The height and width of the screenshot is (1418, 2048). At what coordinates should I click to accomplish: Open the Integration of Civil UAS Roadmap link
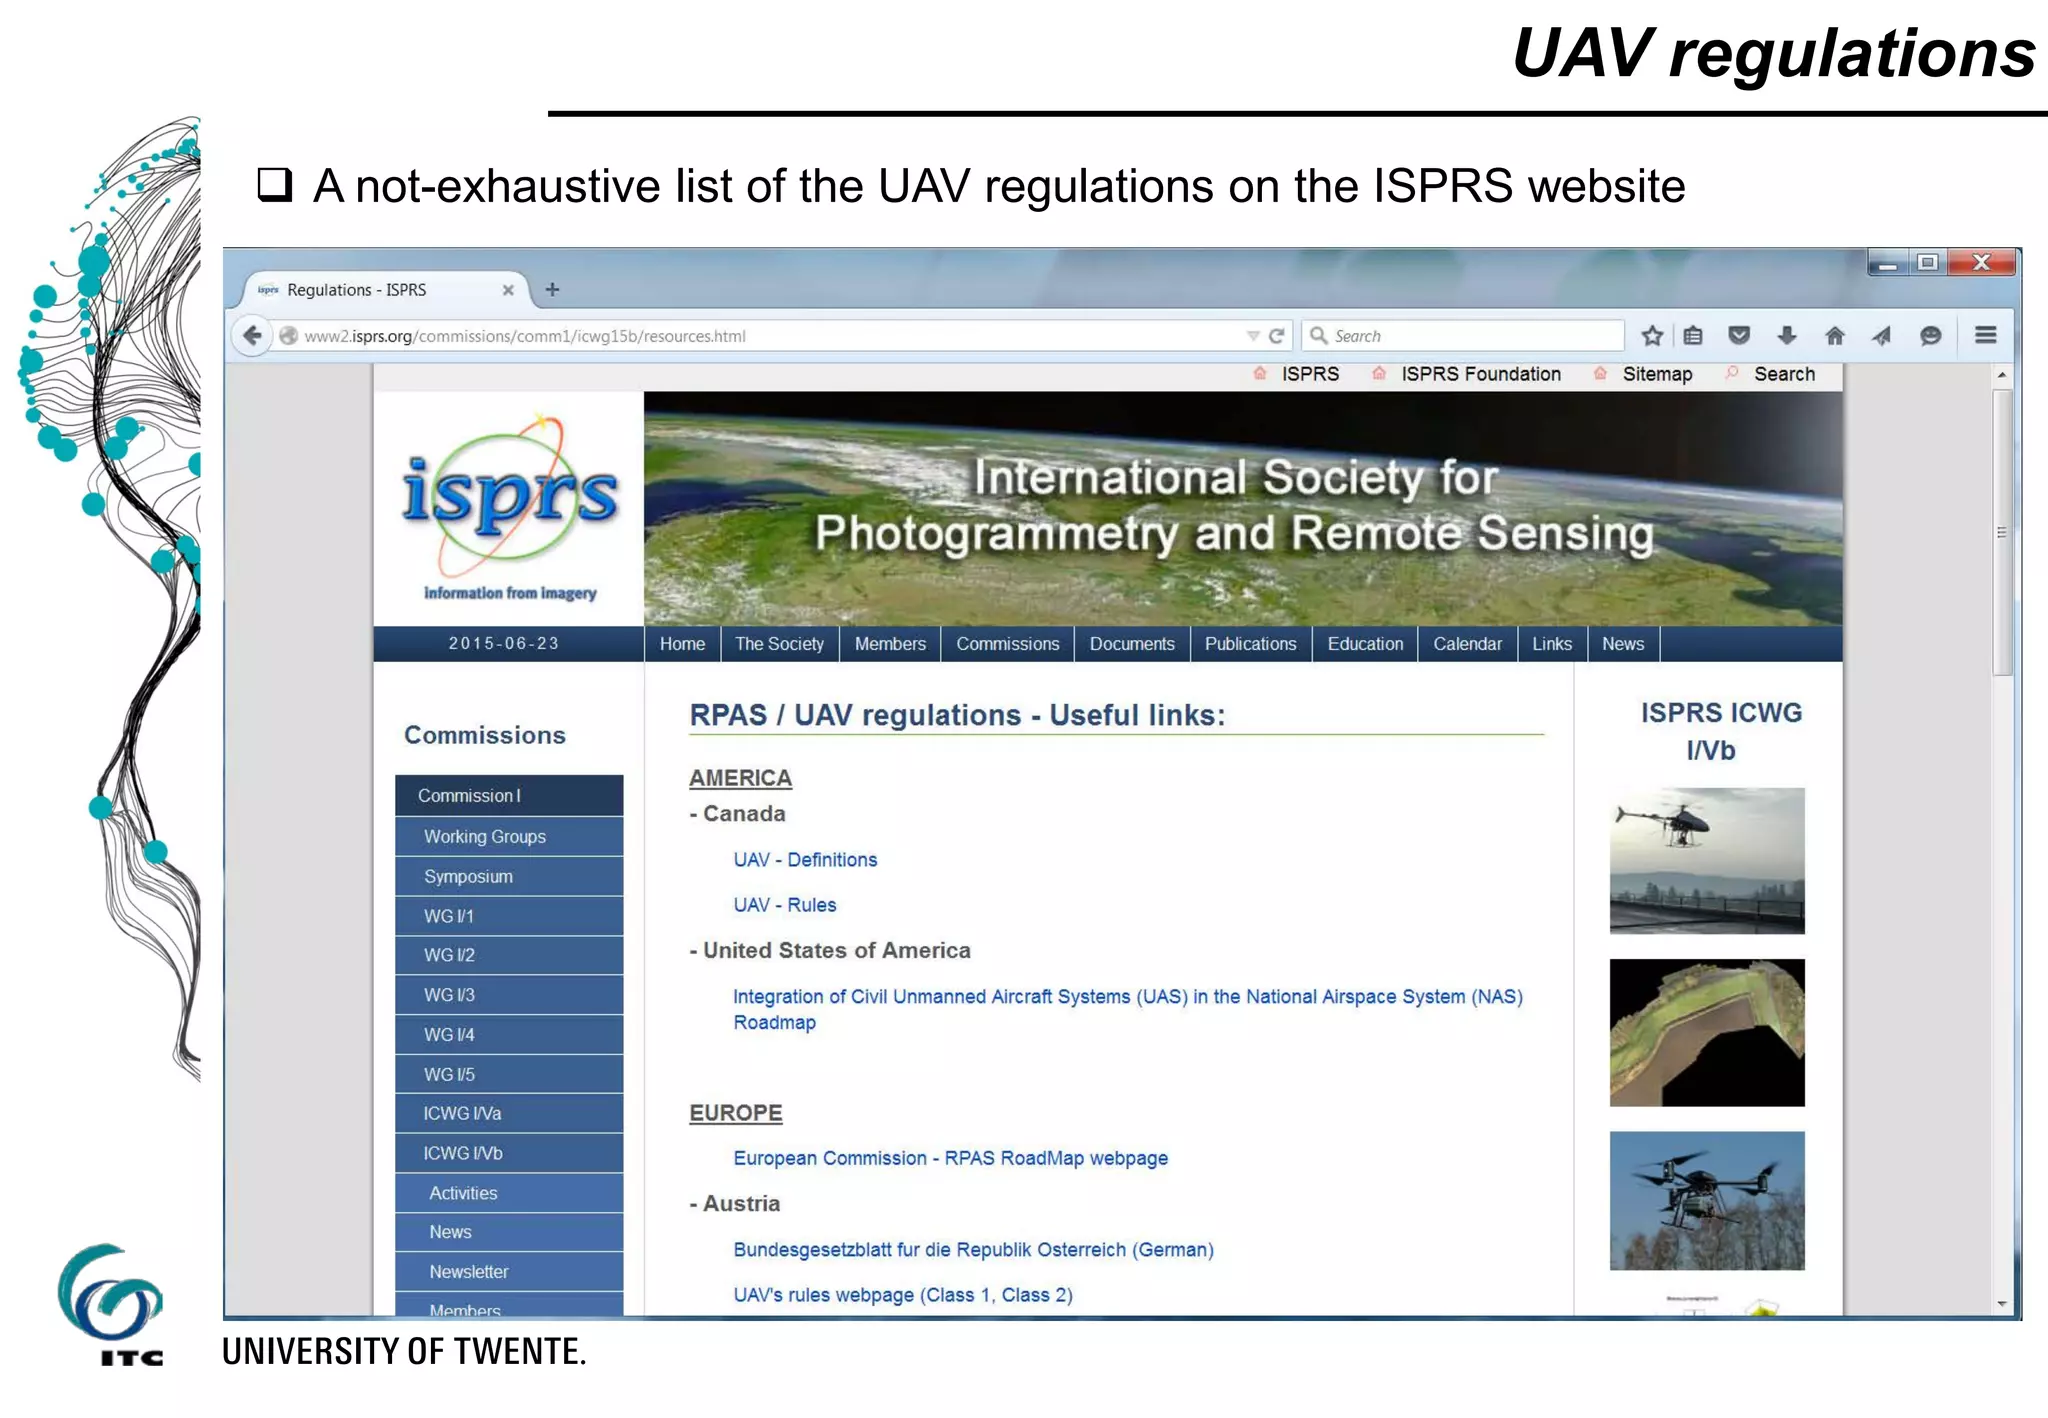pos(1128,1009)
